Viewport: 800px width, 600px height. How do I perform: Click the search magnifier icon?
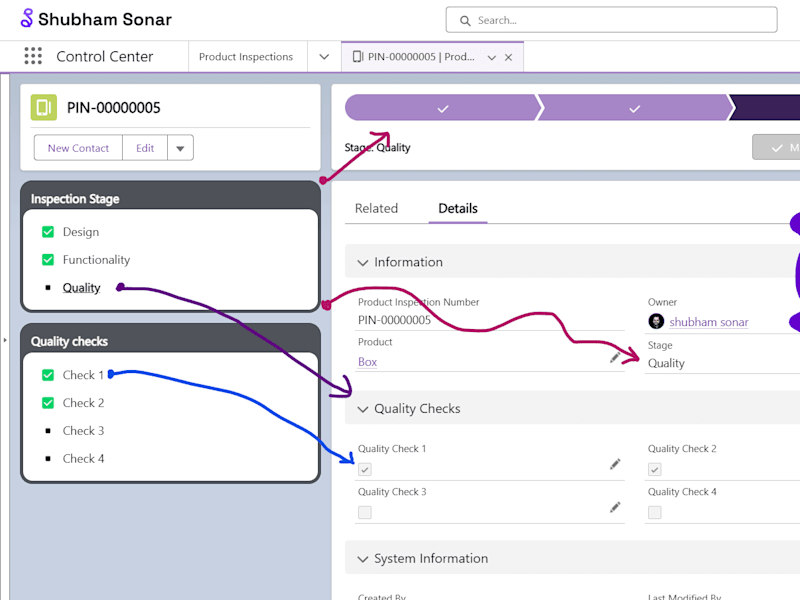coord(465,21)
